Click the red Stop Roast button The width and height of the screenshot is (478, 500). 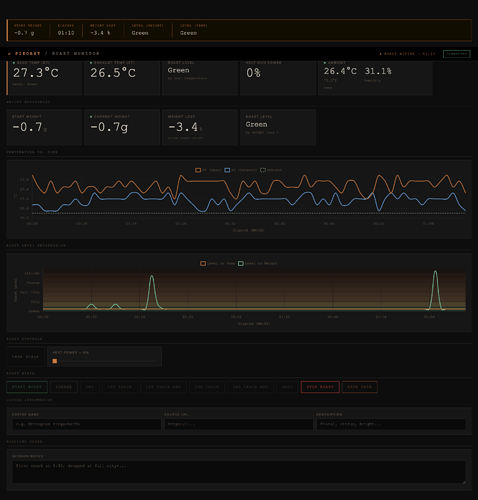[x=320, y=387]
